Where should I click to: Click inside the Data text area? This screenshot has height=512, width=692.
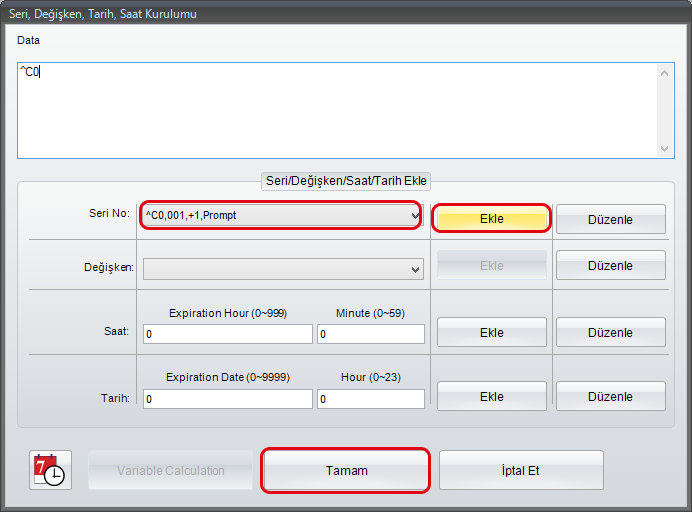(x=330, y=110)
